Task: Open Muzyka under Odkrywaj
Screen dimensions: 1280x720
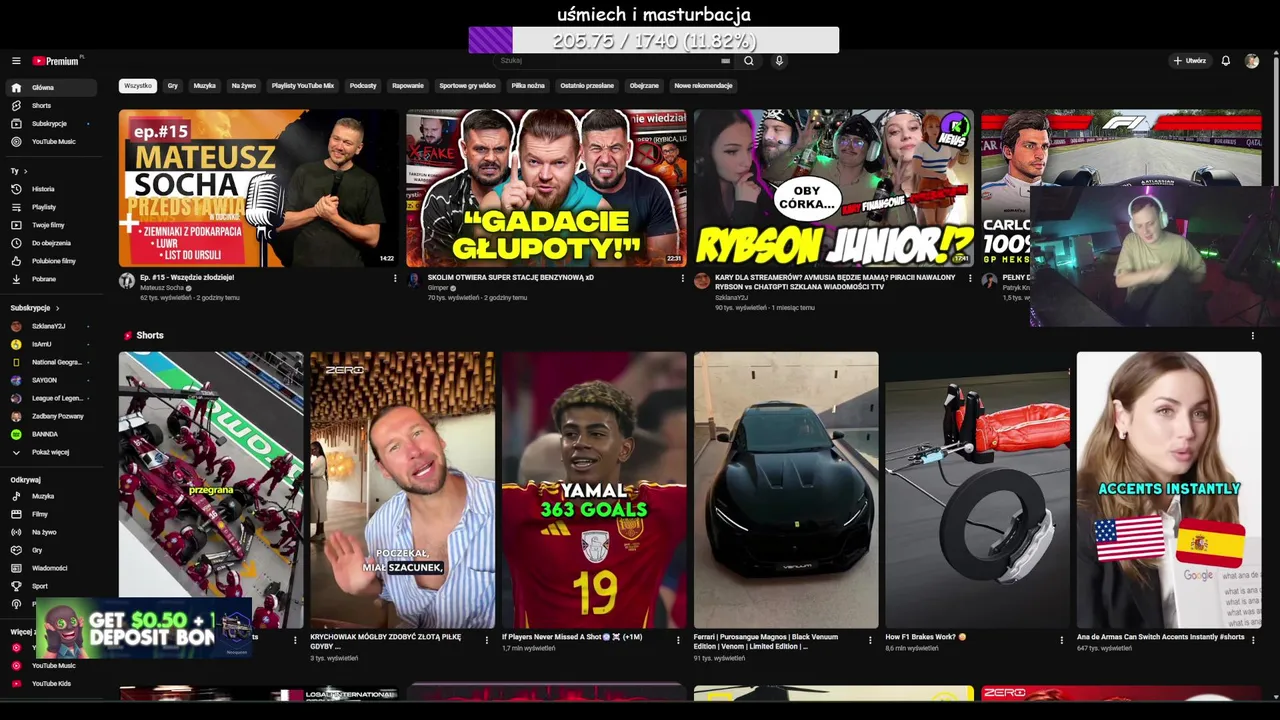Action: click(52, 496)
